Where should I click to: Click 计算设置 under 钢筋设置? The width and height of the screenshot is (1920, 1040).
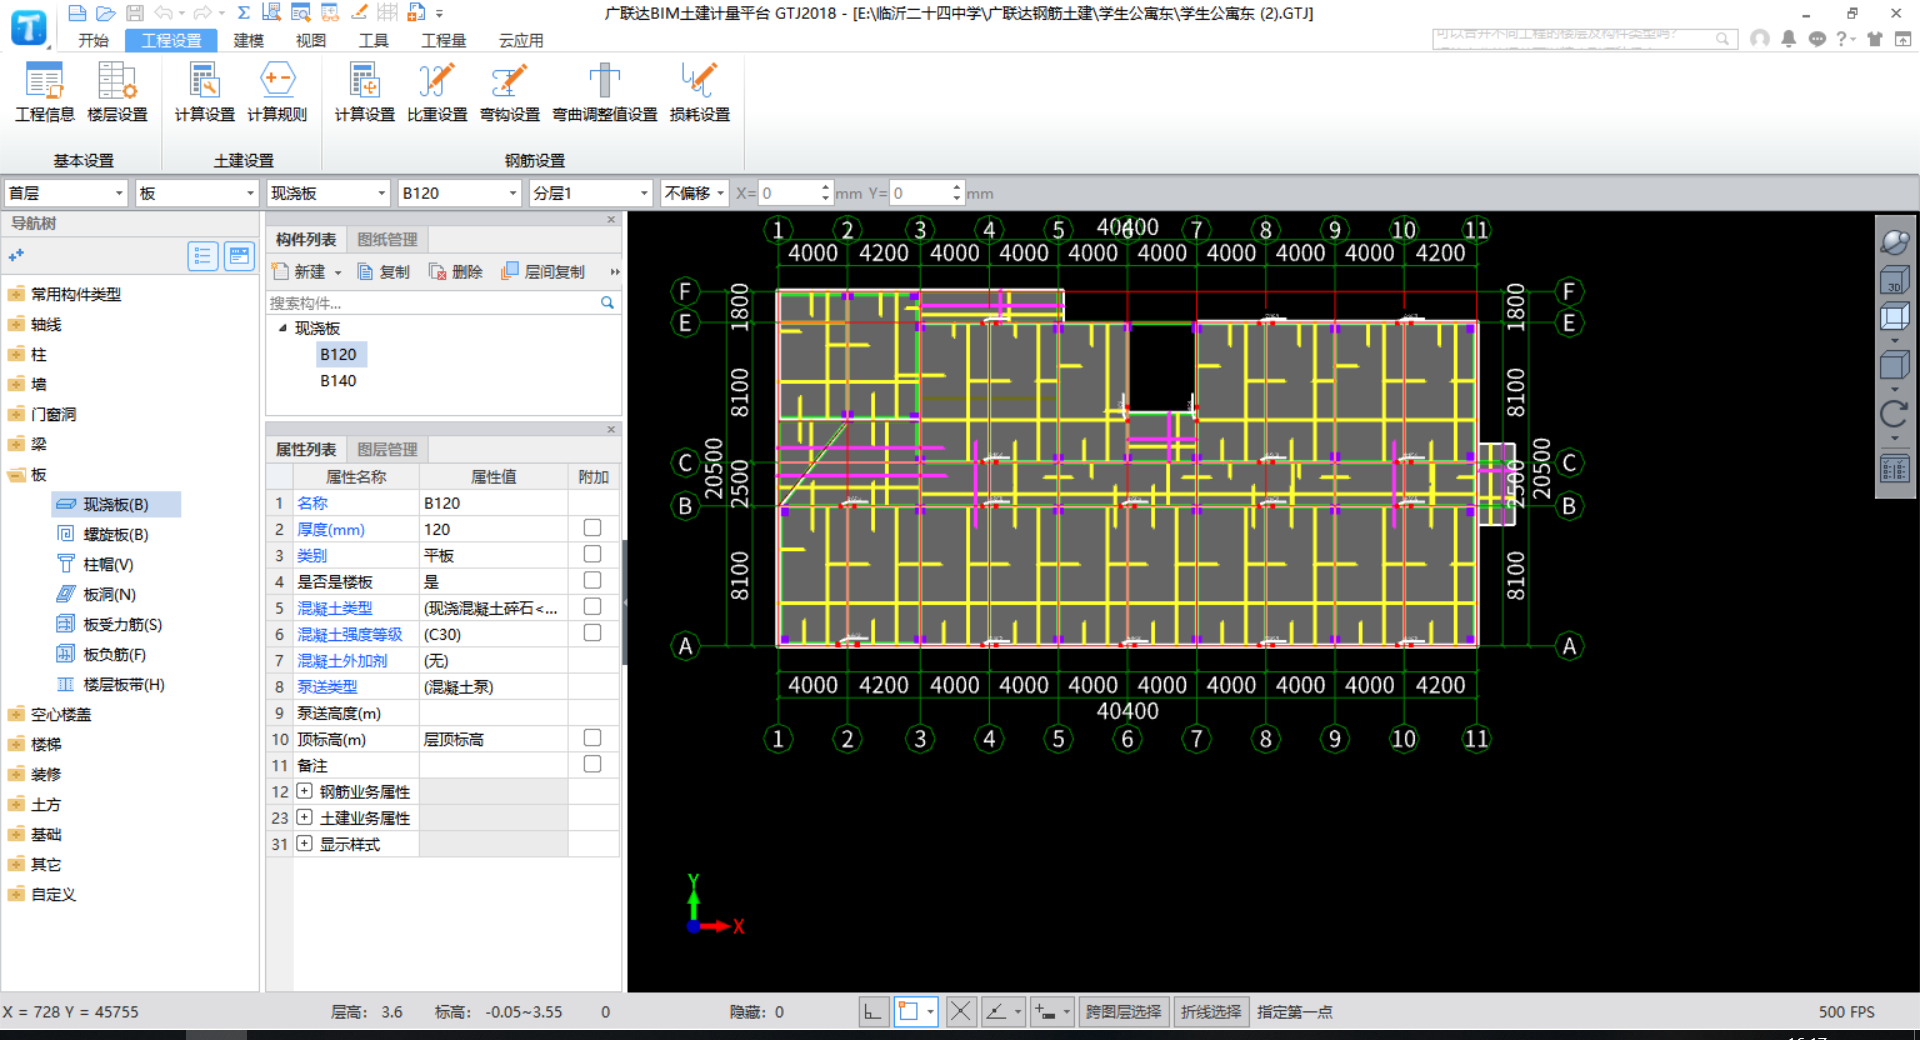[364, 92]
